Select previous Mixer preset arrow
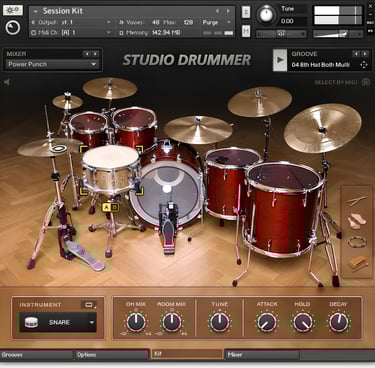Screen dimensions: 375x368 [x=87, y=54]
